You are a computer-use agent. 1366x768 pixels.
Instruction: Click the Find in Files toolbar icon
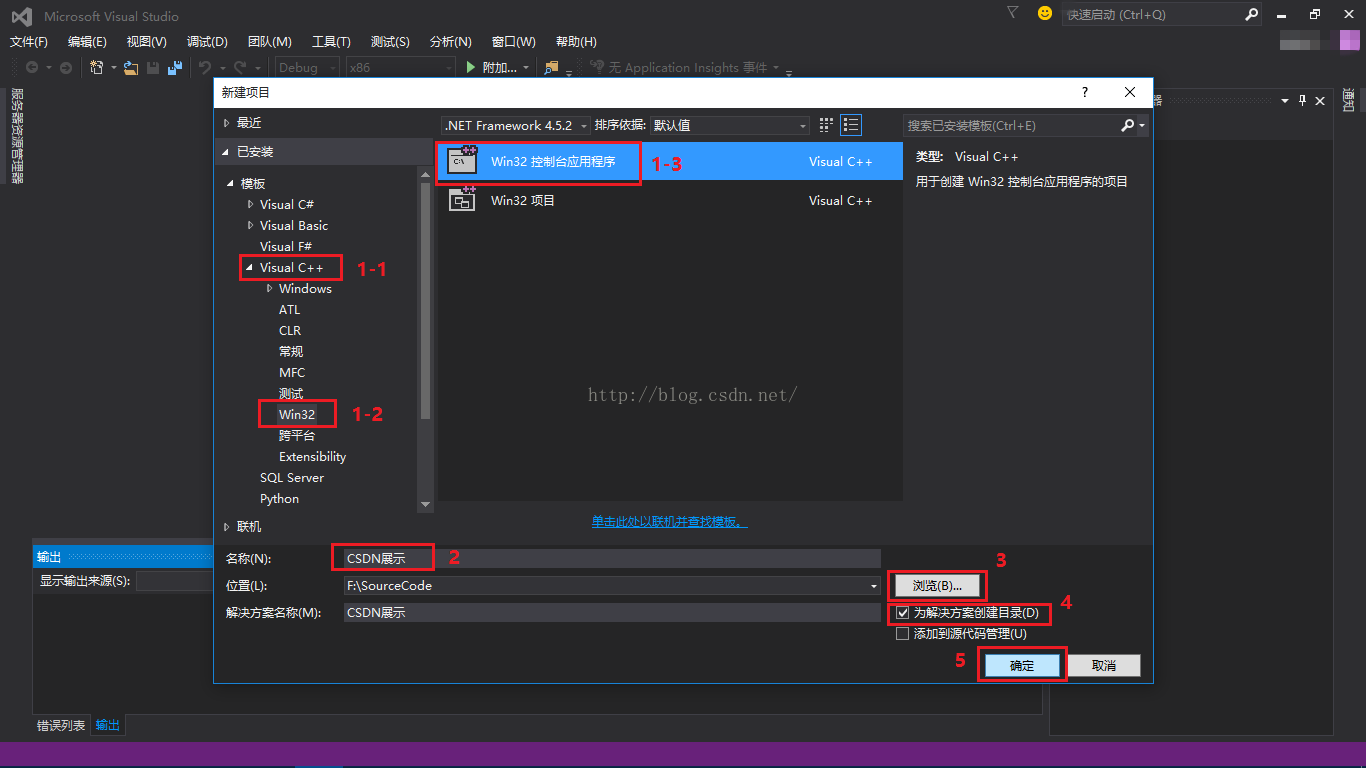click(551, 67)
